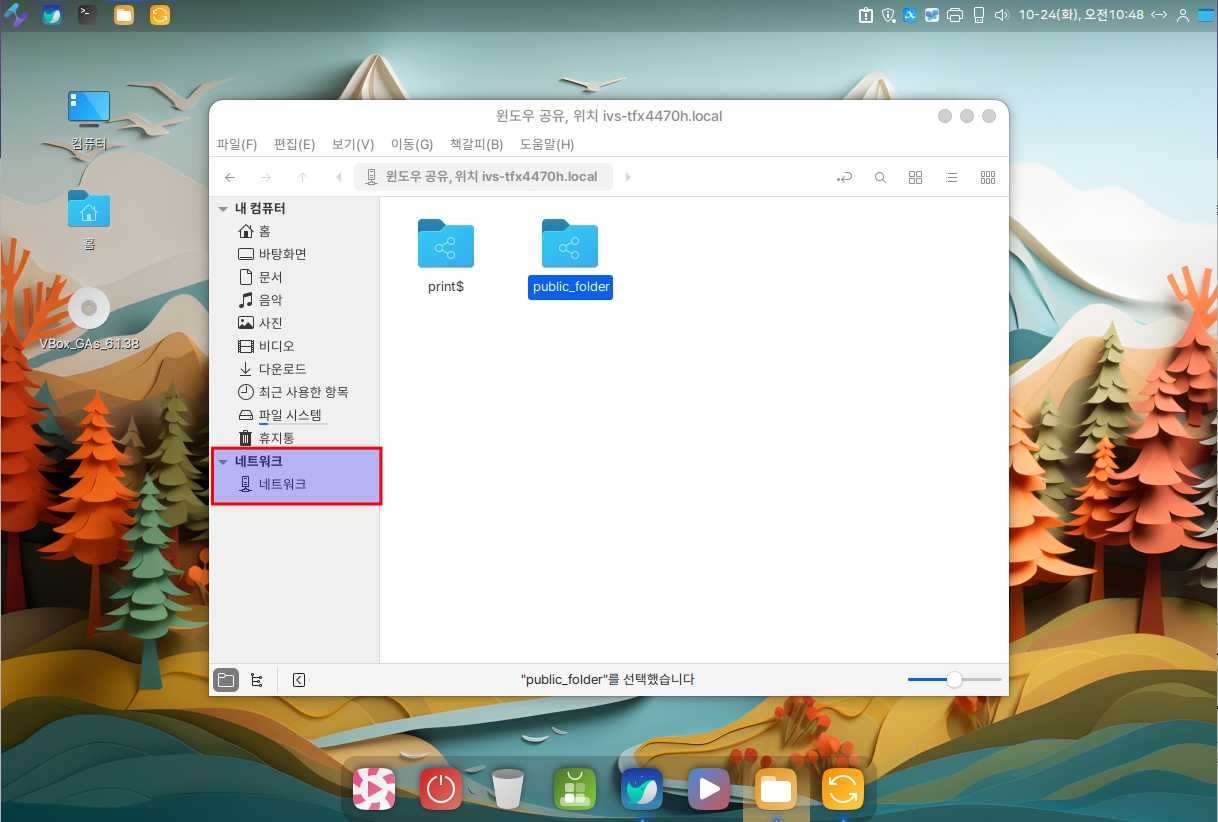
Task: Open the 휴지통 trash location
Action: click(276, 438)
